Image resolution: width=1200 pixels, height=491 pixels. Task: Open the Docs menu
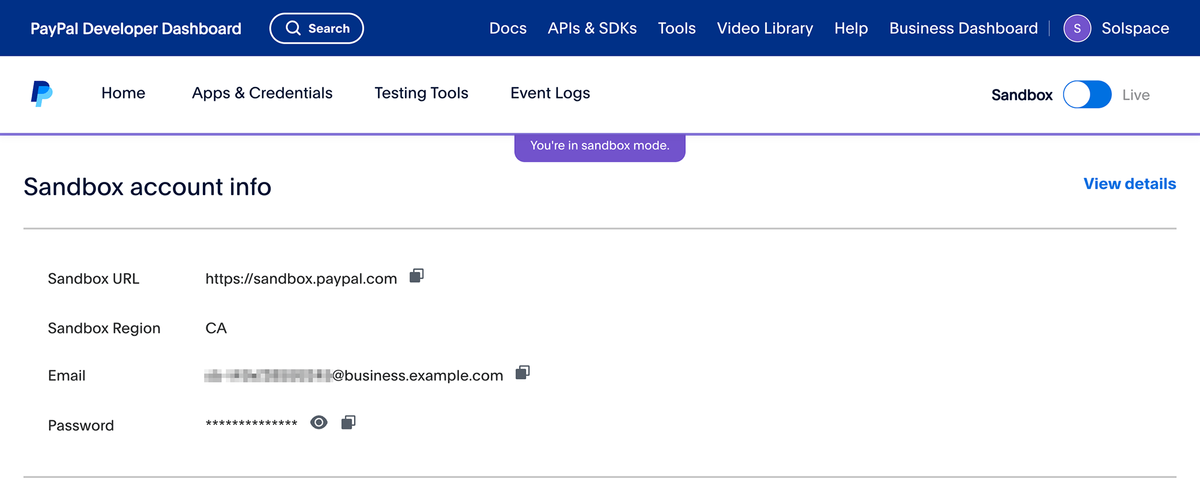508,28
